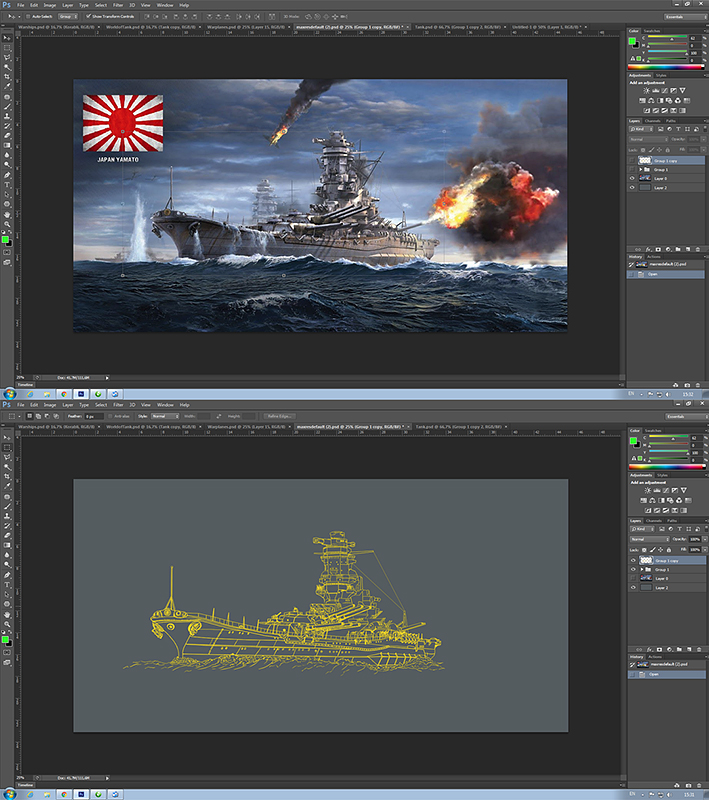The height and width of the screenshot is (800, 709).
Task: Select the Crop tool in upper Photoshop window
Action: tap(7, 77)
